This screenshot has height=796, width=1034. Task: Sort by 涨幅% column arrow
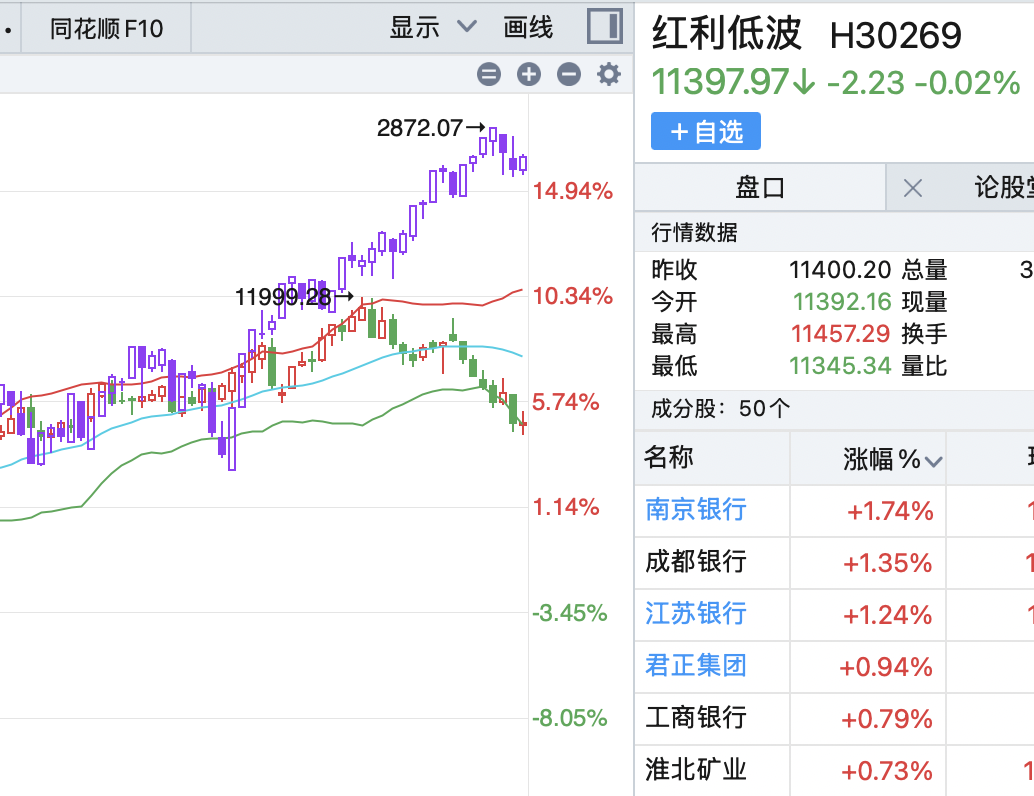(x=934, y=461)
